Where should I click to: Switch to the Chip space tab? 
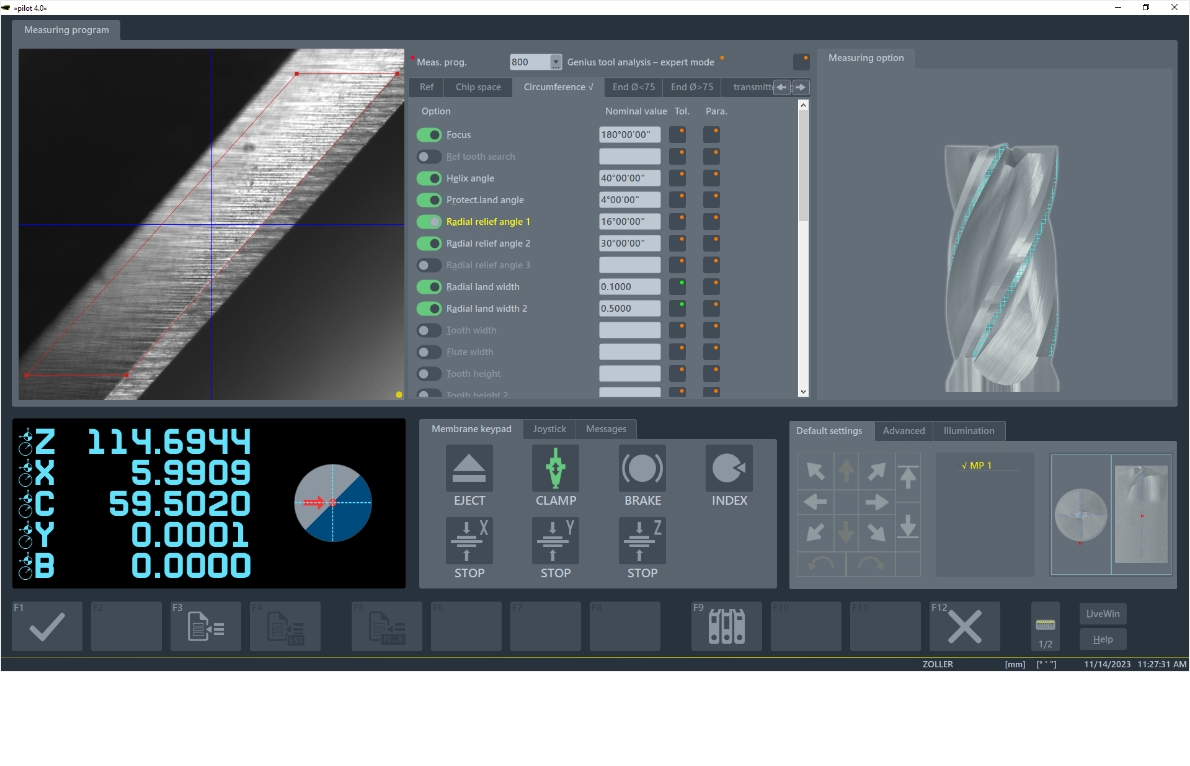478,87
